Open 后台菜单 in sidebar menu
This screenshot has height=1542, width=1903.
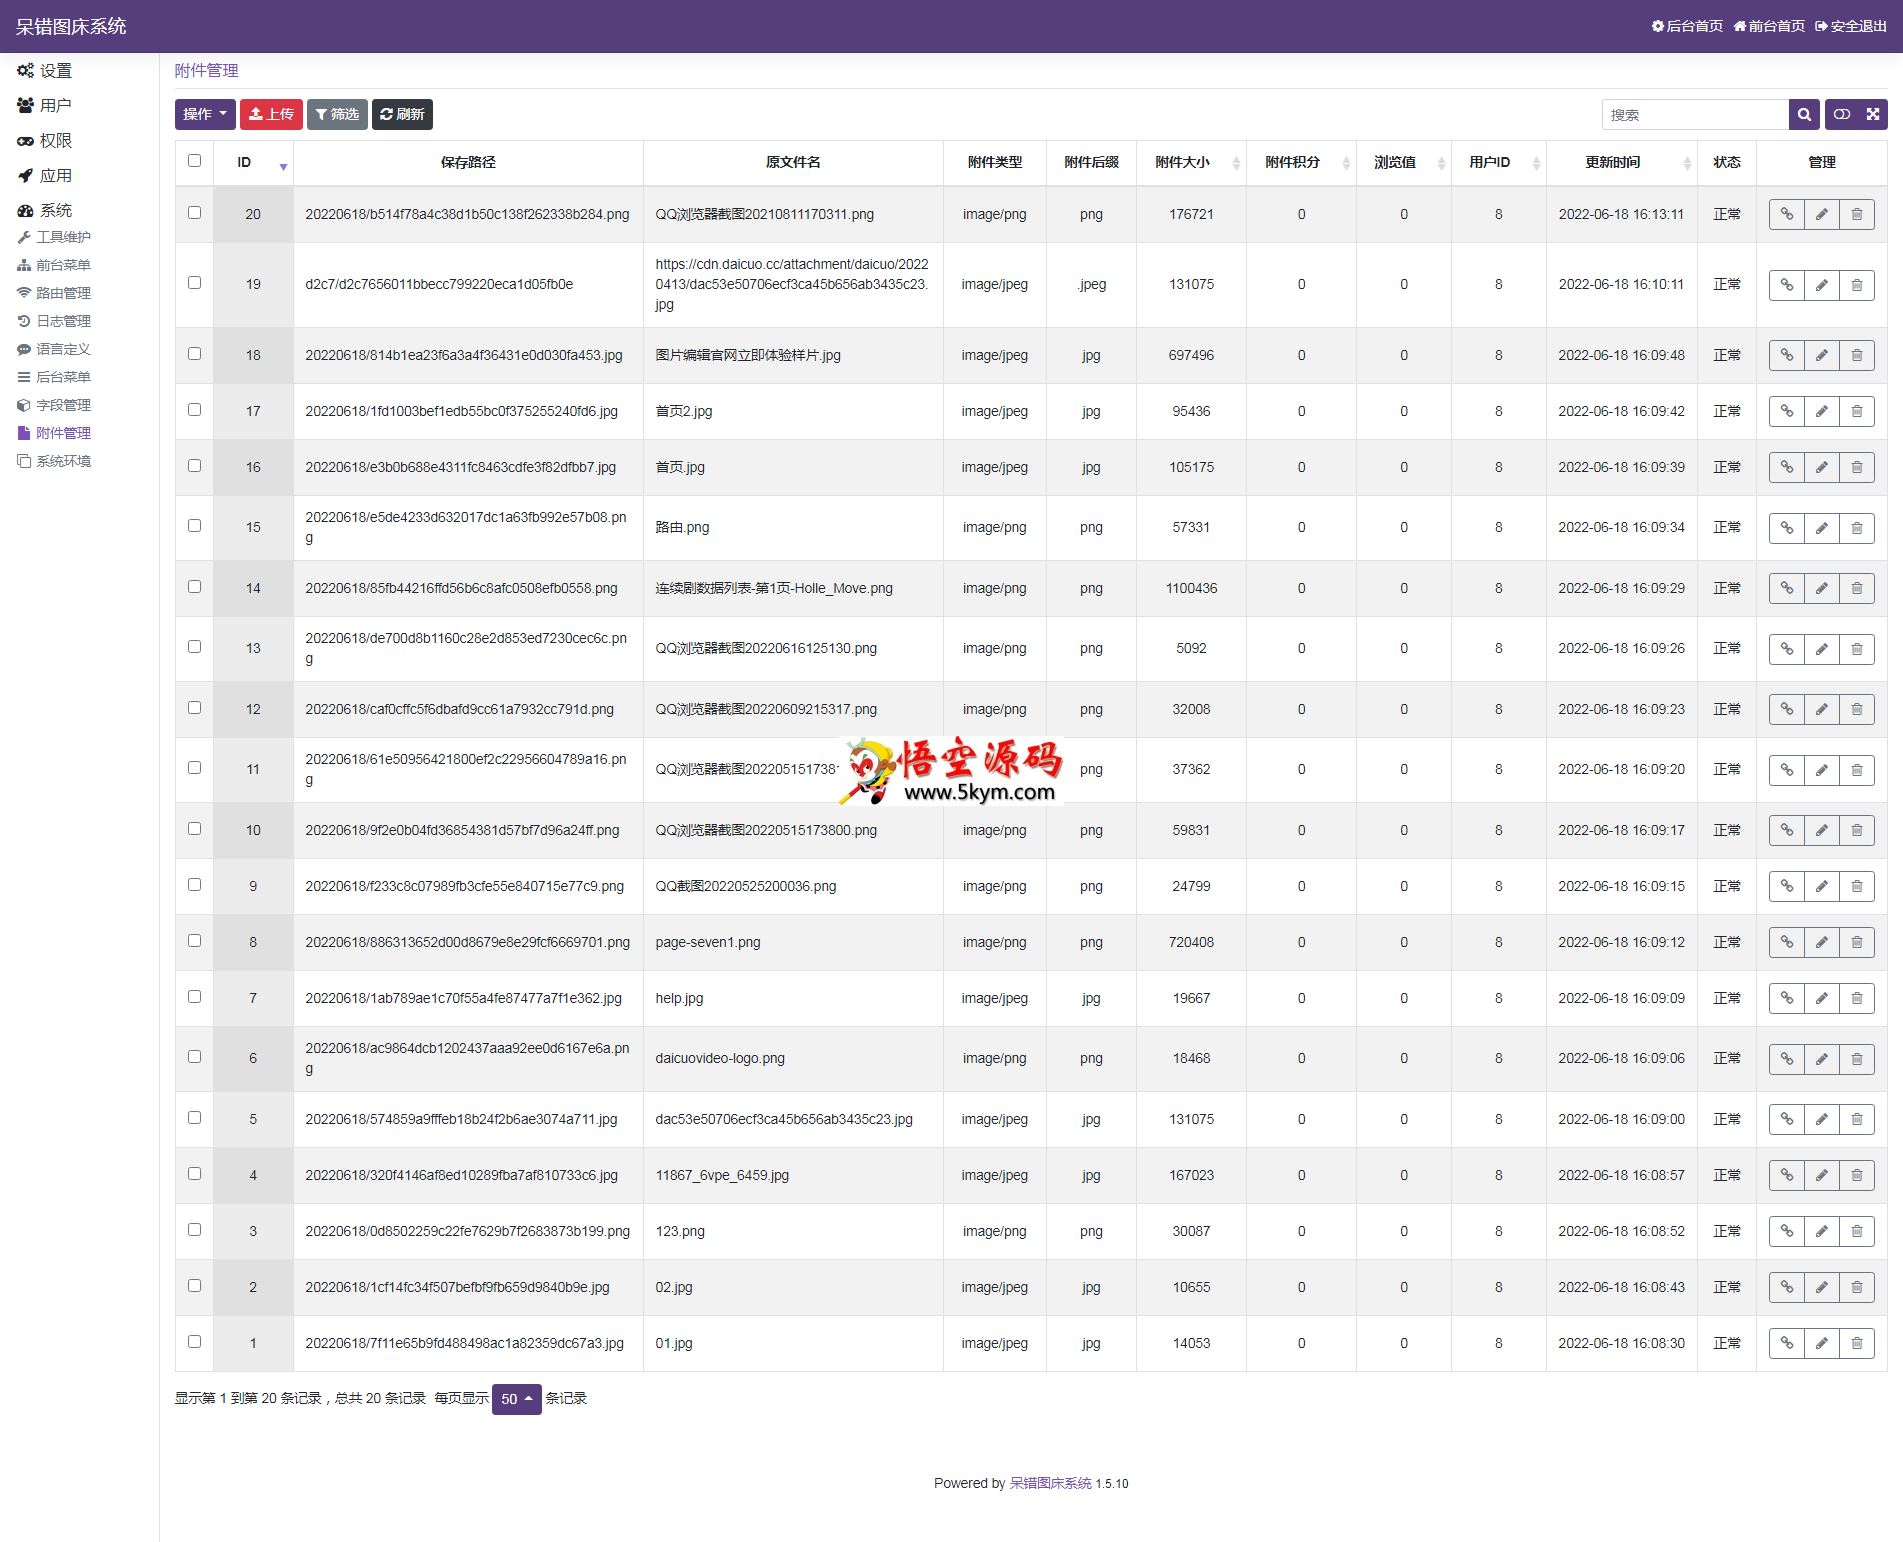point(55,377)
